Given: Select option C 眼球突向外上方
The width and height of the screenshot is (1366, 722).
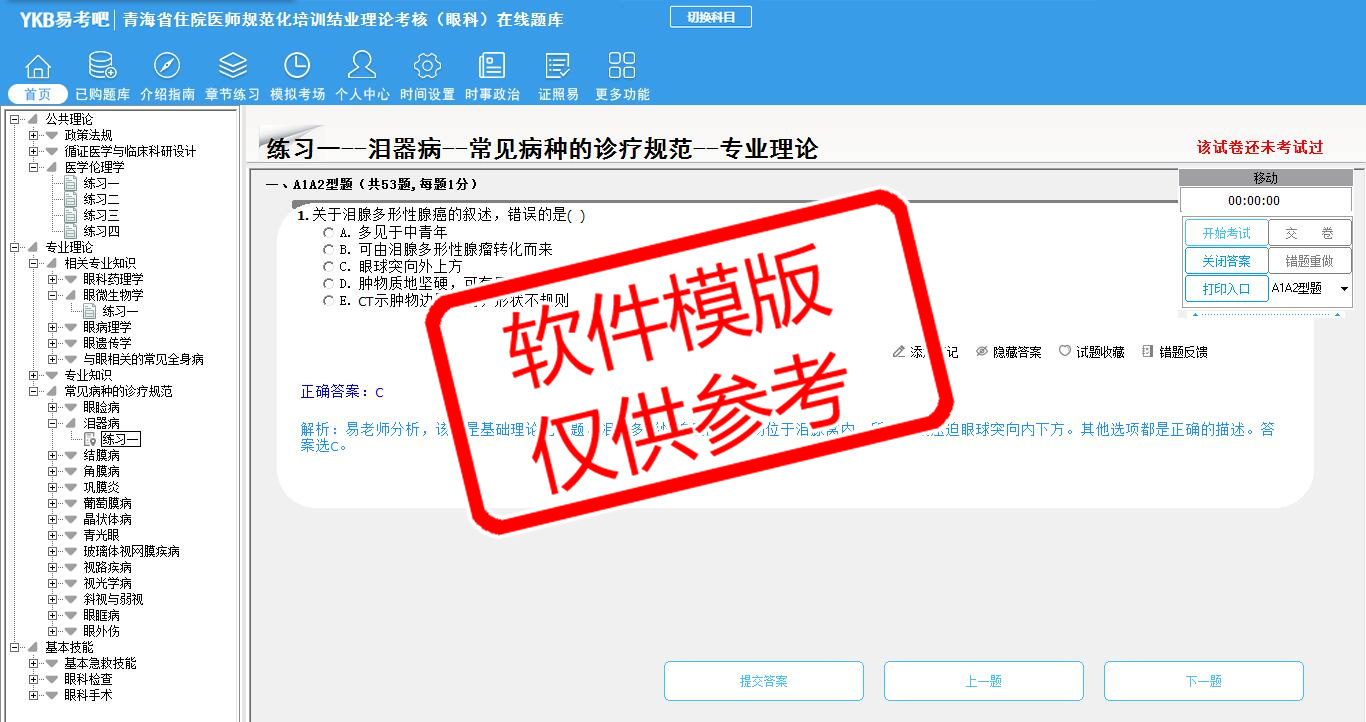Looking at the screenshot, I should 328,266.
